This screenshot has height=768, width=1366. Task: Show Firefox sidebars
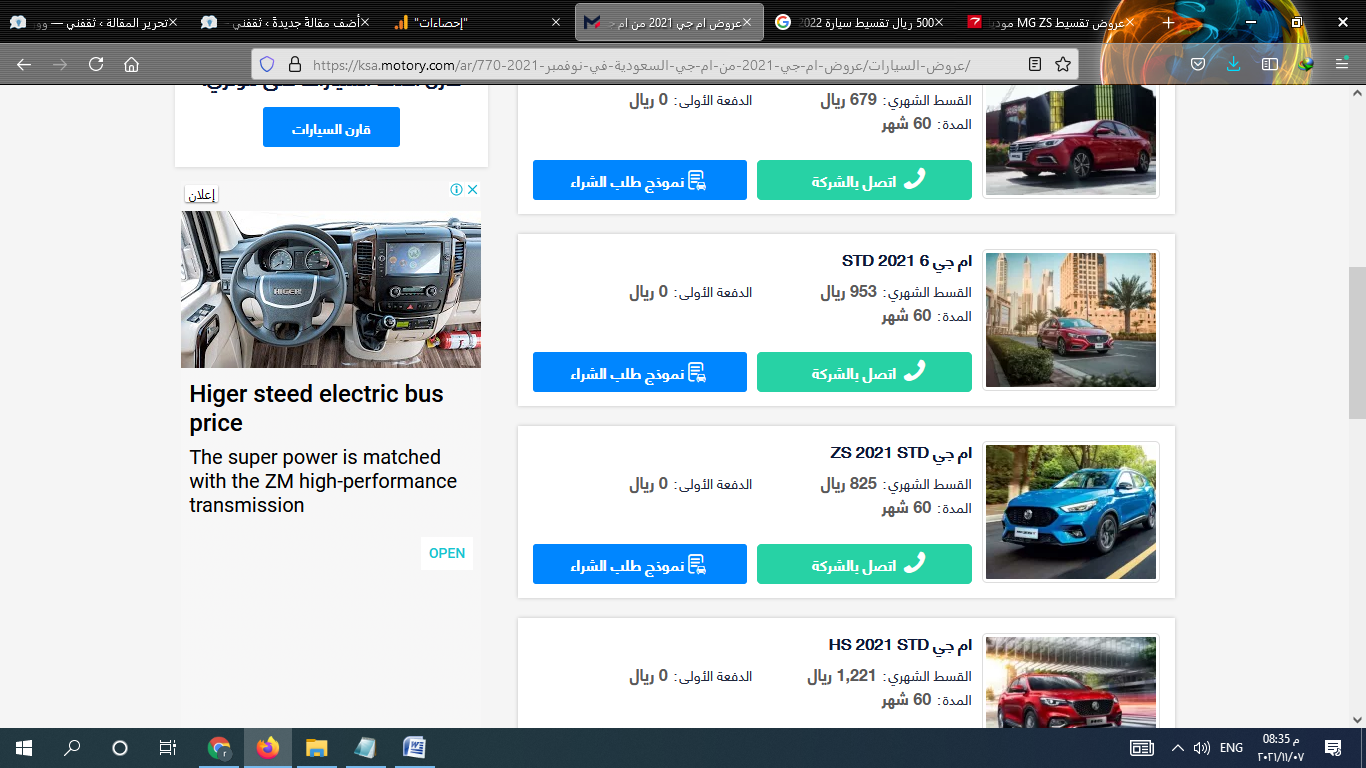(1270, 64)
